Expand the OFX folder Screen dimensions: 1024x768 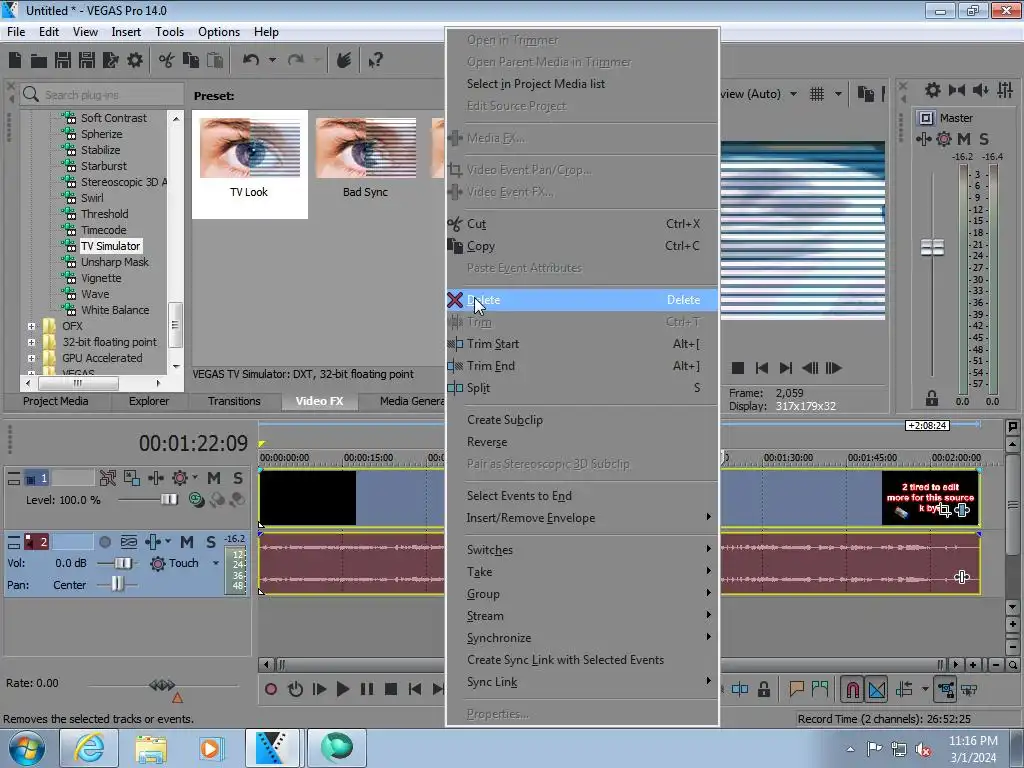point(31,326)
